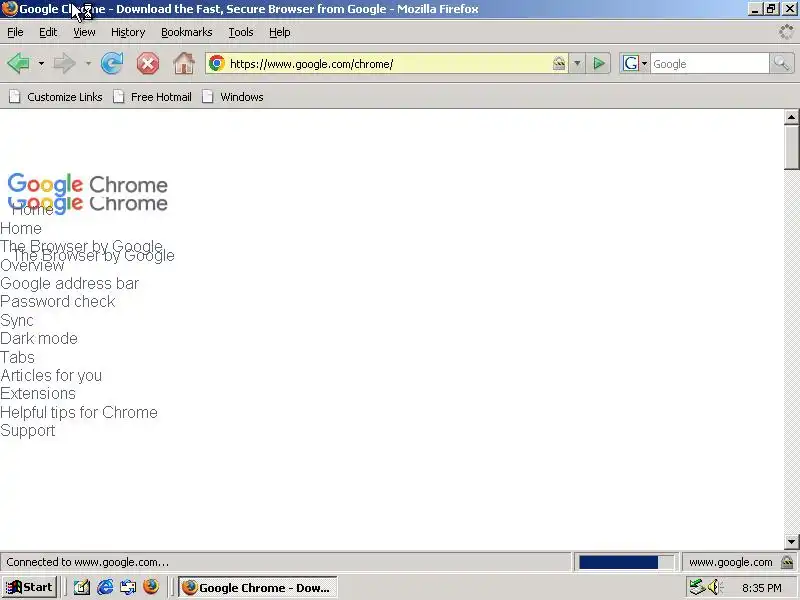Click the Google search input box
Image resolution: width=800 pixels, height=600 pixels.
(710, 64)
